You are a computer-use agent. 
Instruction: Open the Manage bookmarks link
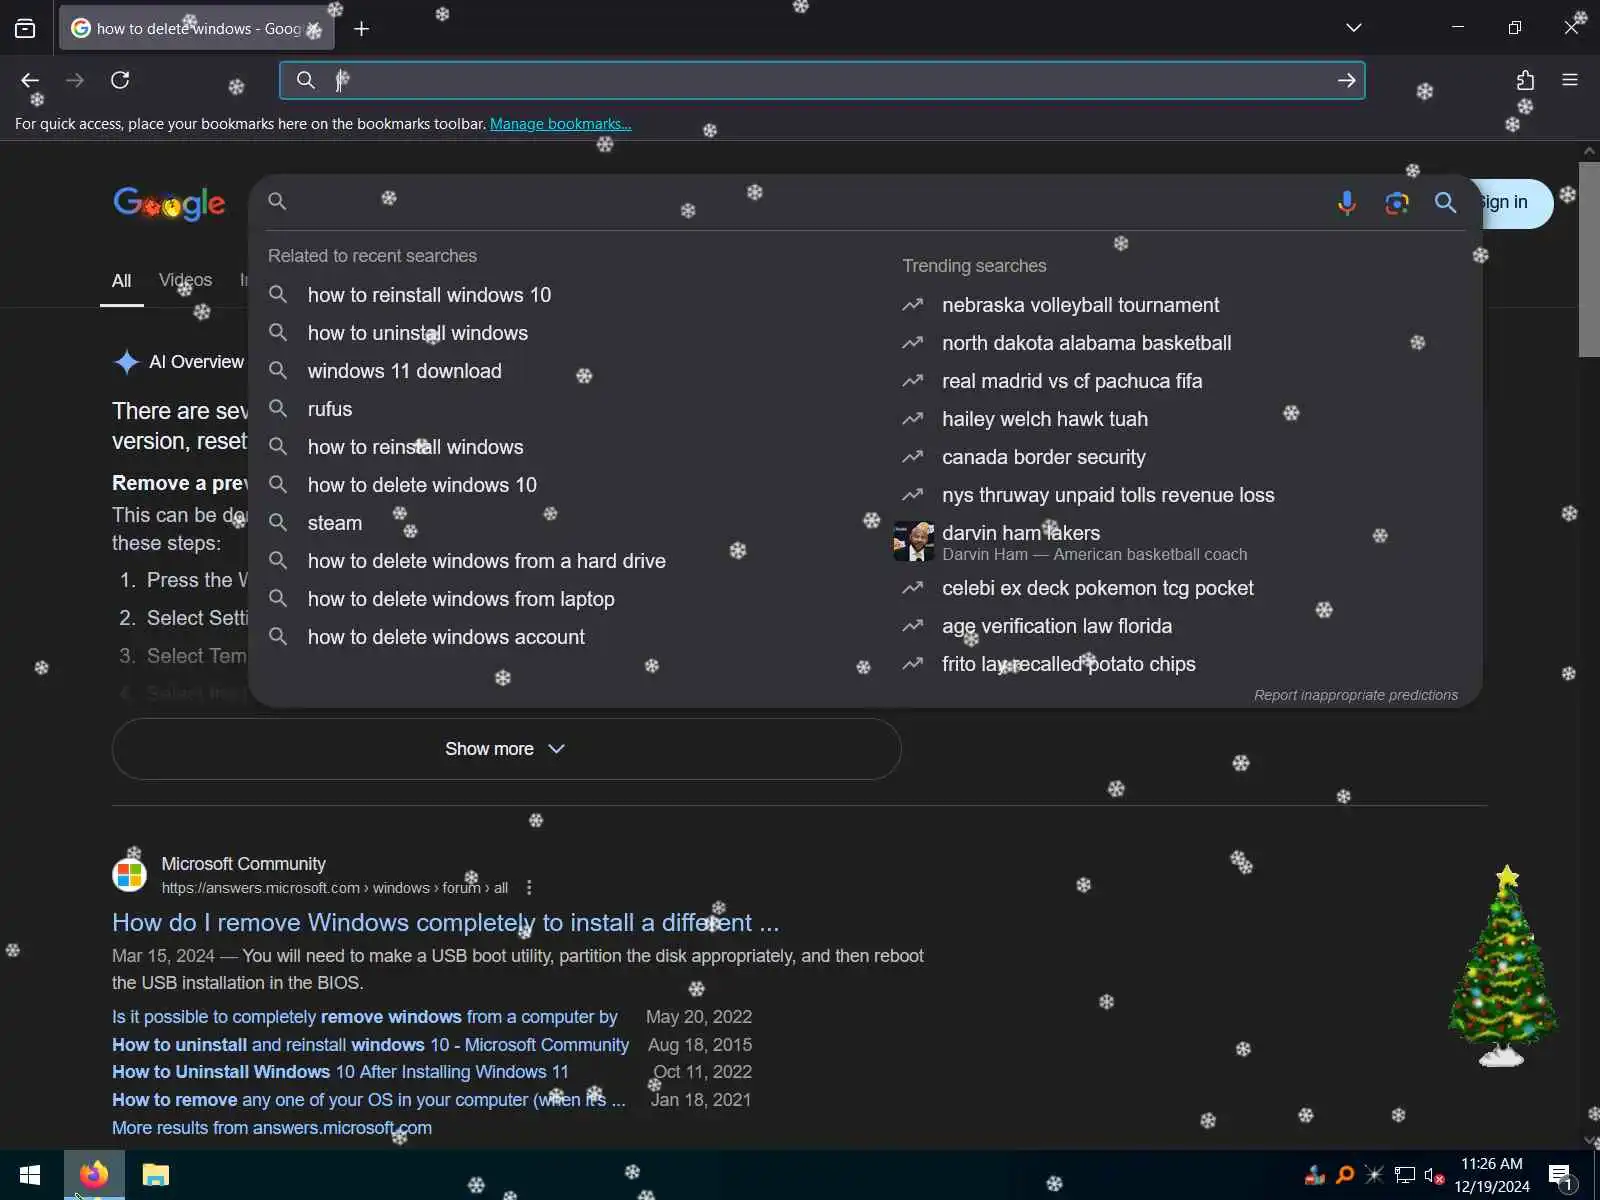[560, 124]
